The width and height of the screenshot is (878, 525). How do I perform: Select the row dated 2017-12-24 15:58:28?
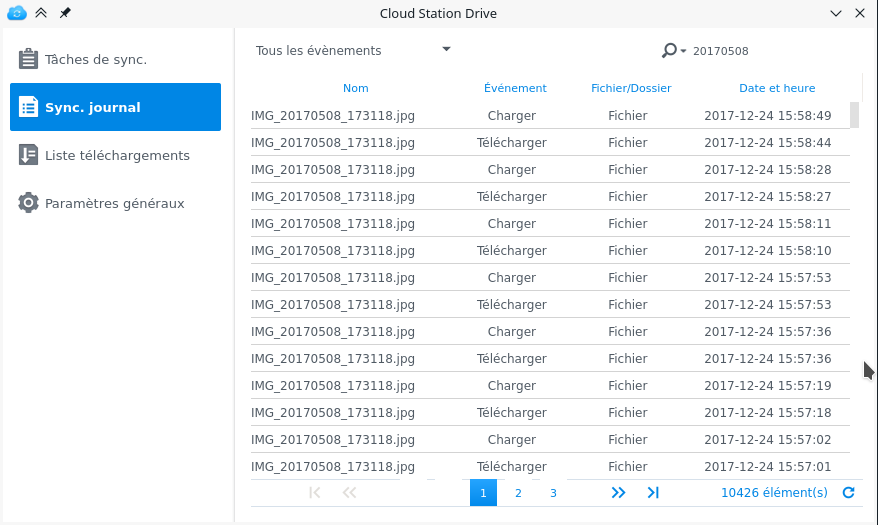tap(550, 169)
